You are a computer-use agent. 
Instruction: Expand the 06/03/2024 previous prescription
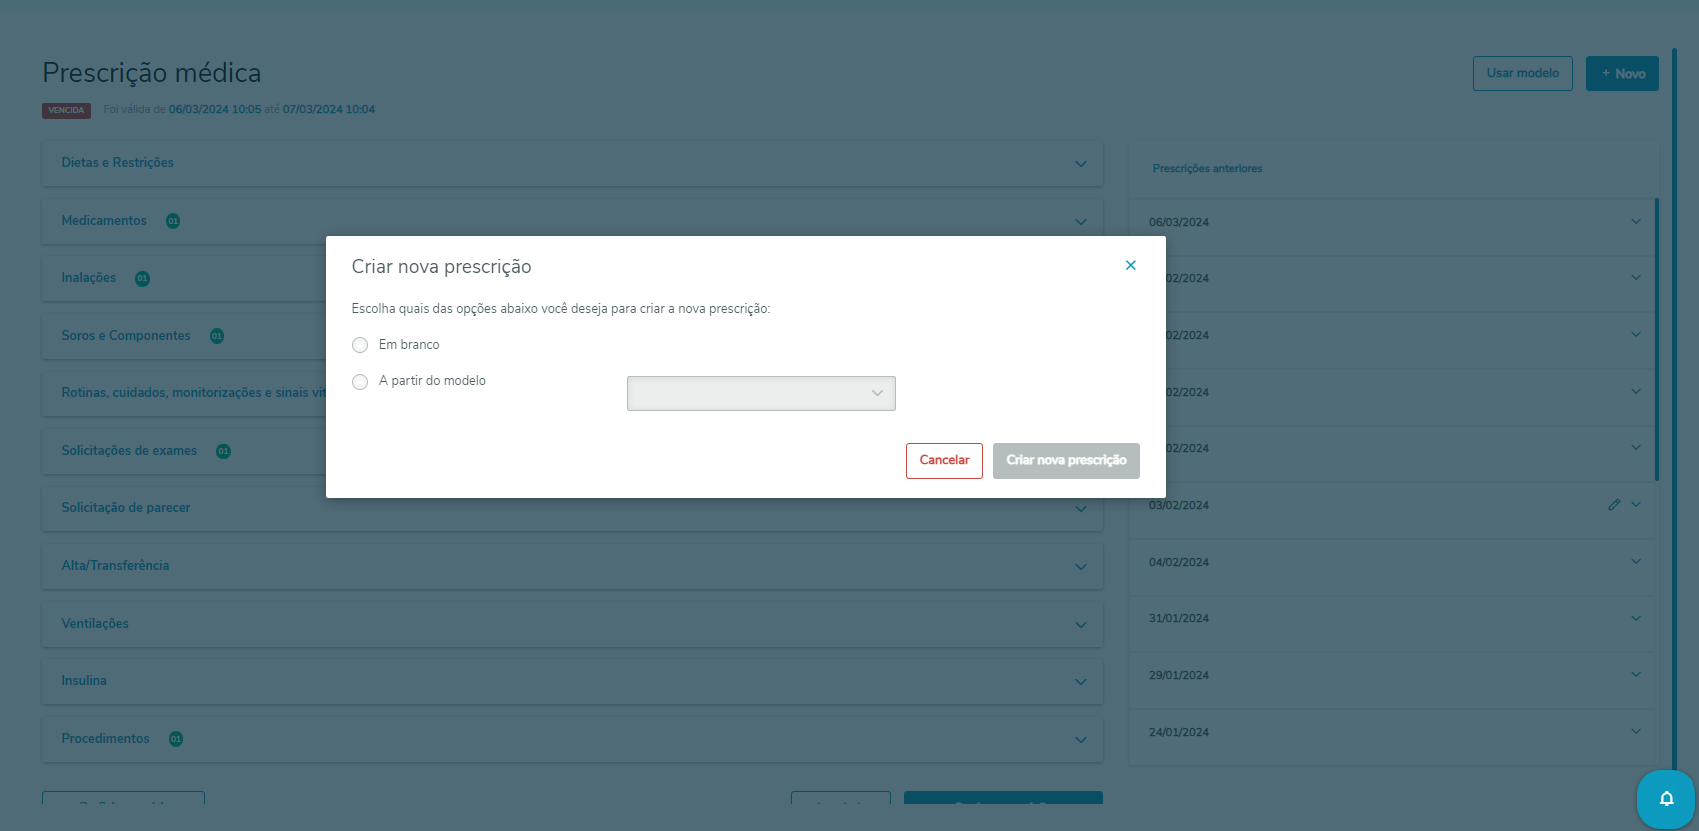(x=1636, y=221)
